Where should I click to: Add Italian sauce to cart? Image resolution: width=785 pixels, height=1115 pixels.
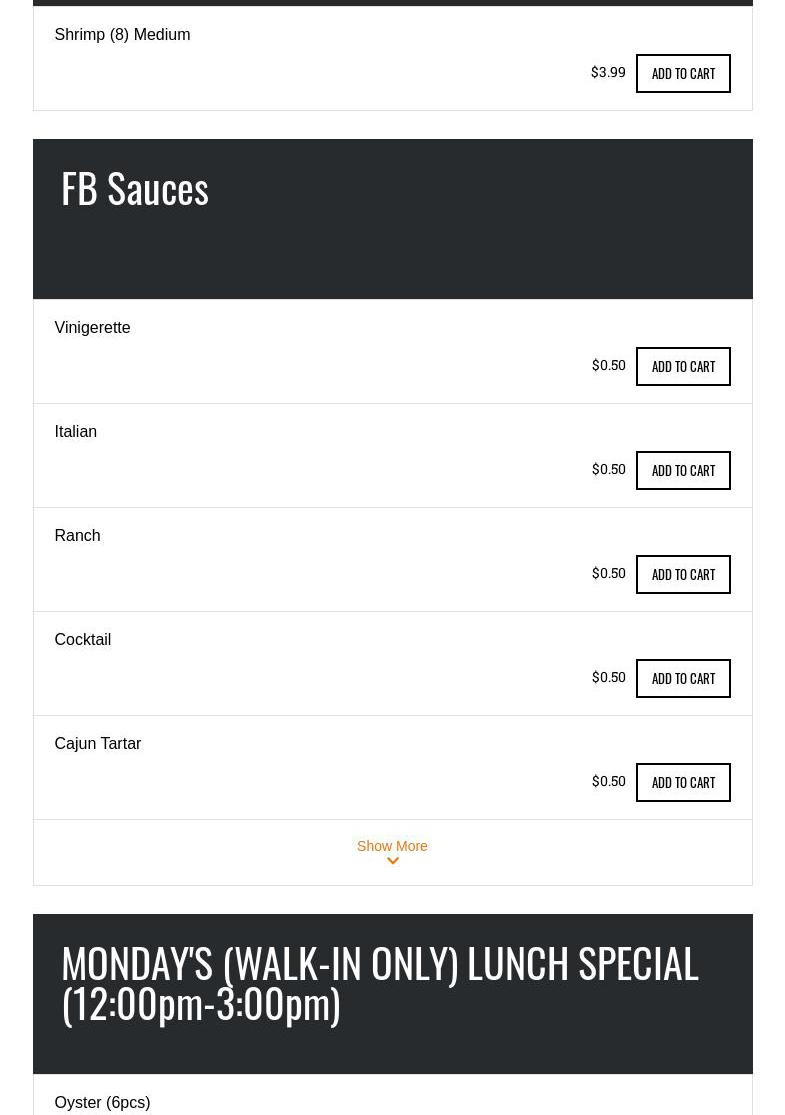click(683, 470)
